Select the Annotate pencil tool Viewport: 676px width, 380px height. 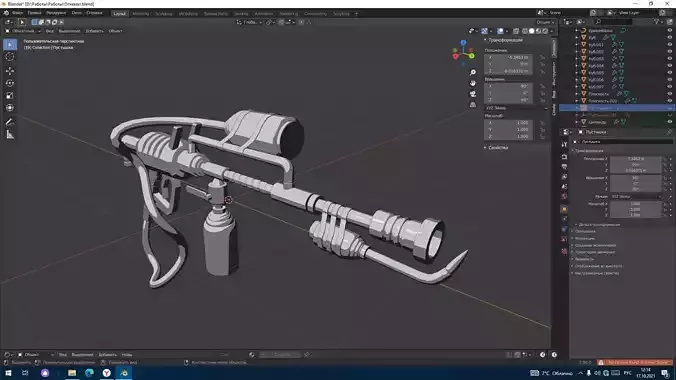tap(10, 122)
